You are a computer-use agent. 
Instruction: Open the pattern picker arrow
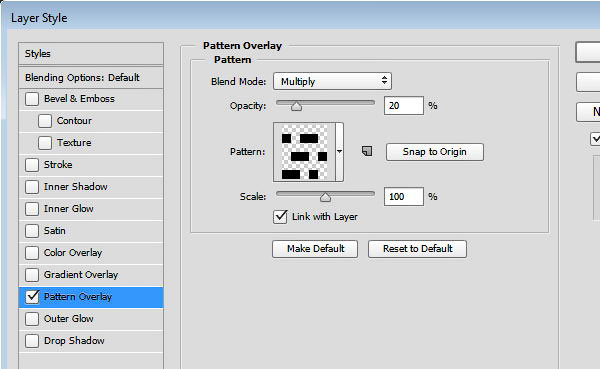click(339, 152)
